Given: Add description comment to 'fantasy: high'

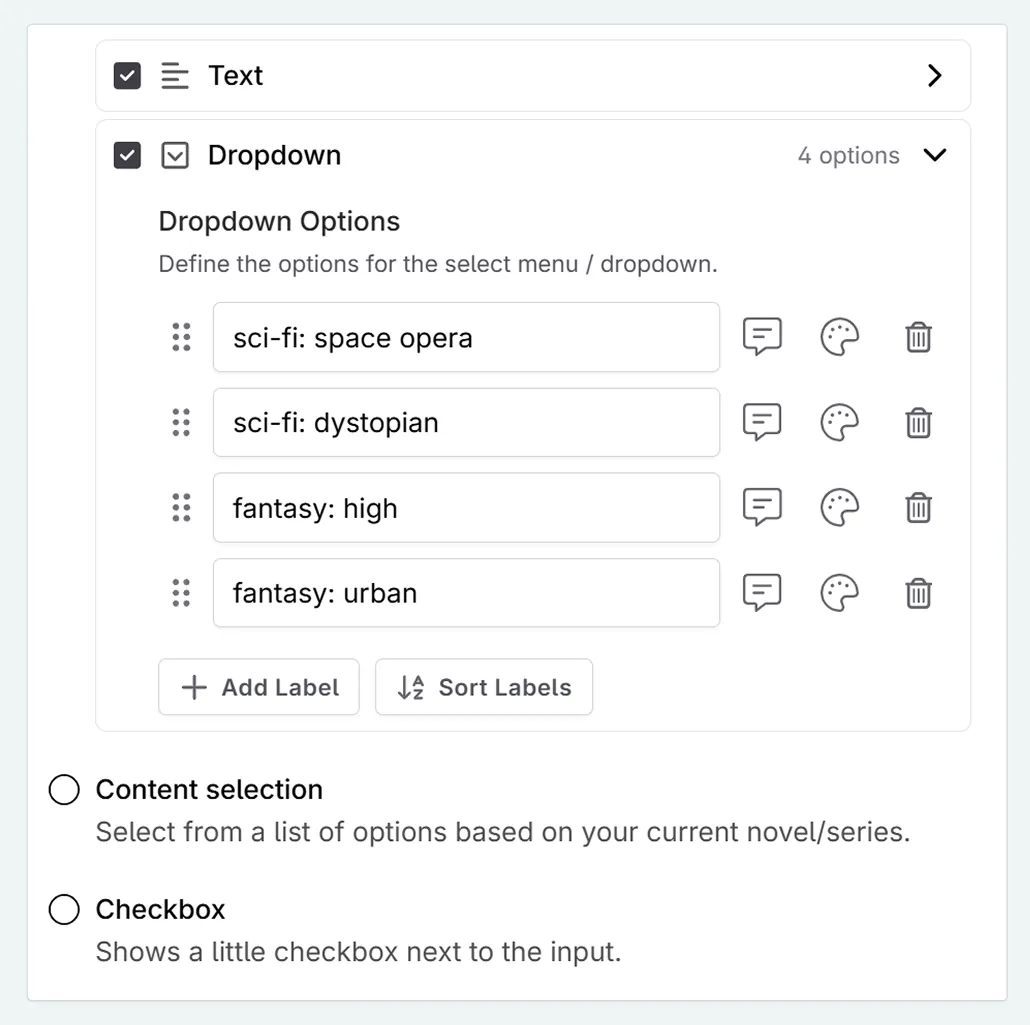Looking at the screenshot, I should (x=762, y=508).
